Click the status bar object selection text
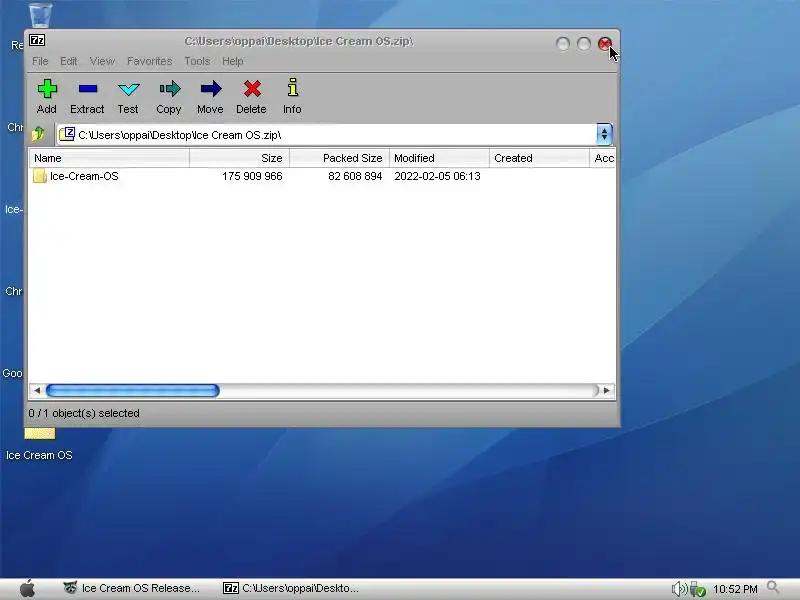This screenshot has height=600, width=800. [x=84, y=413]
